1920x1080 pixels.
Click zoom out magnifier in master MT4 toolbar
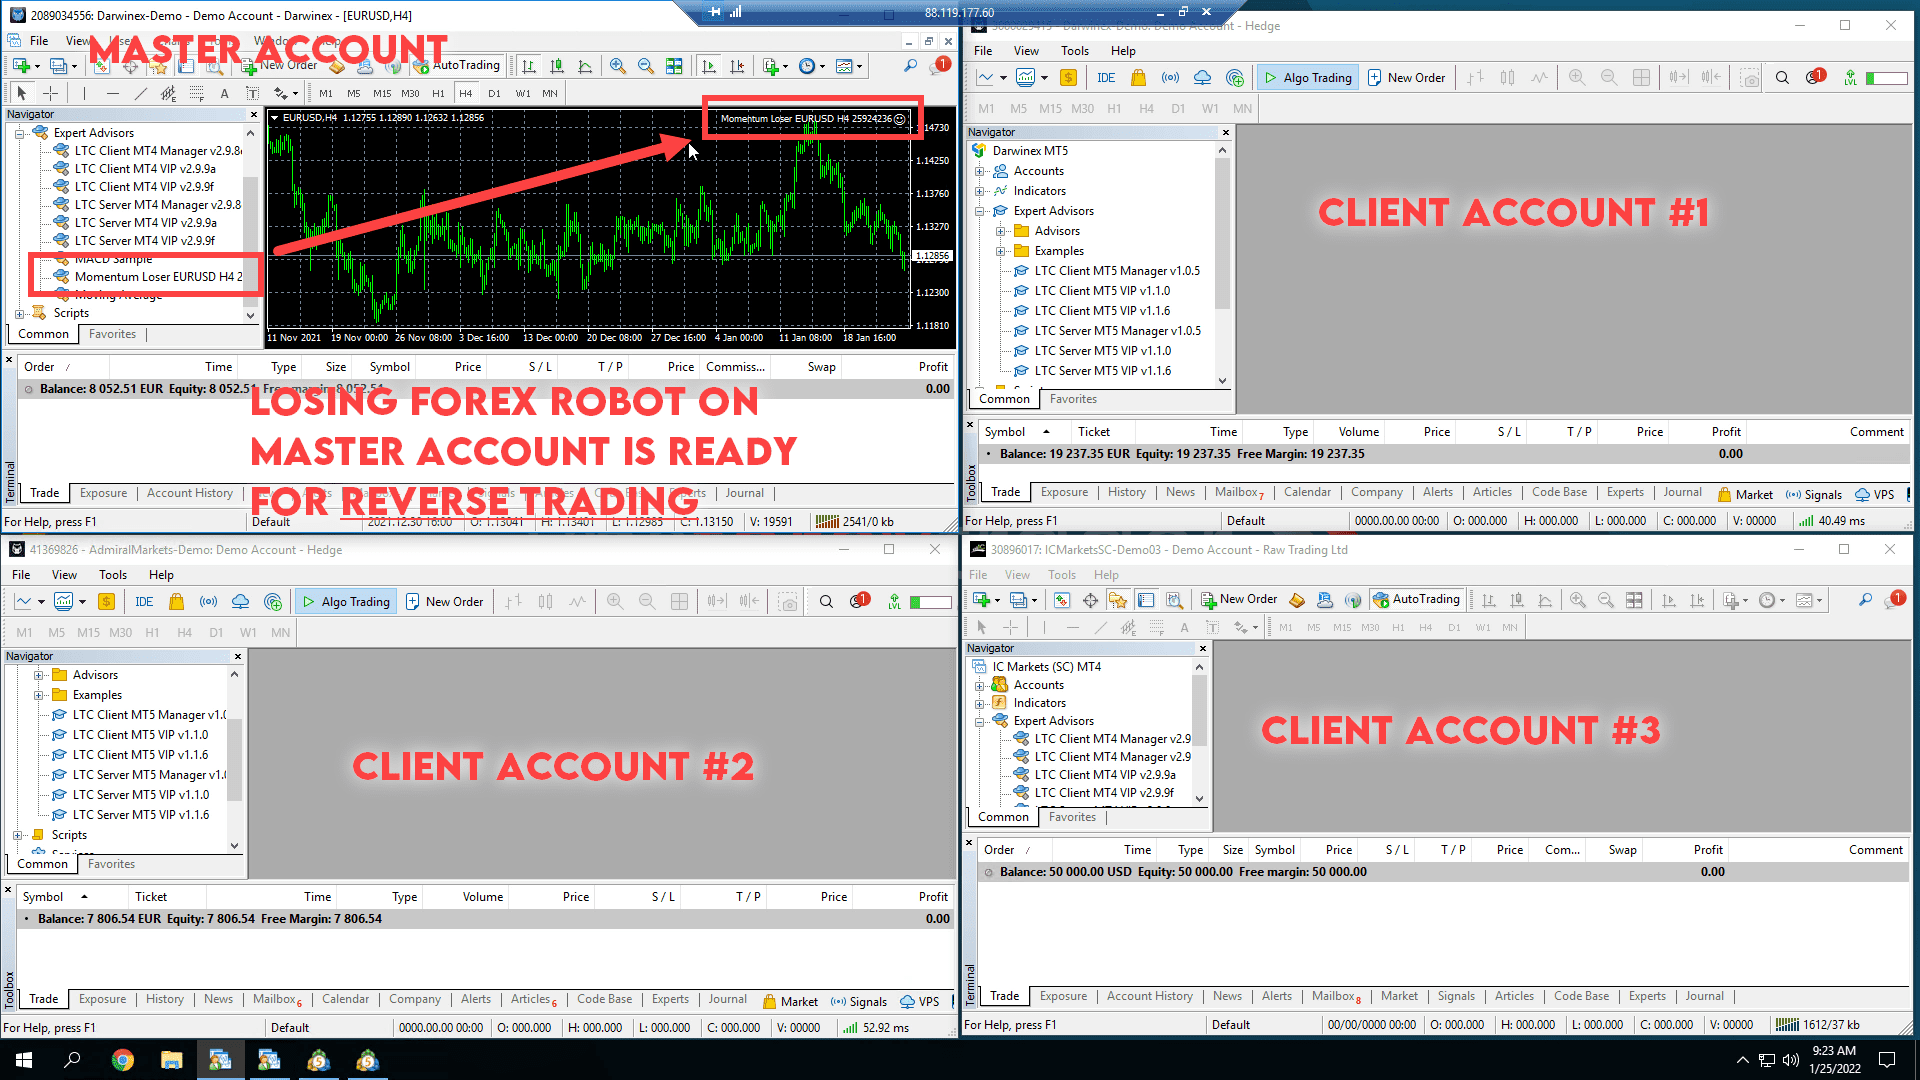pyautogui.click(x=645, y=66)
